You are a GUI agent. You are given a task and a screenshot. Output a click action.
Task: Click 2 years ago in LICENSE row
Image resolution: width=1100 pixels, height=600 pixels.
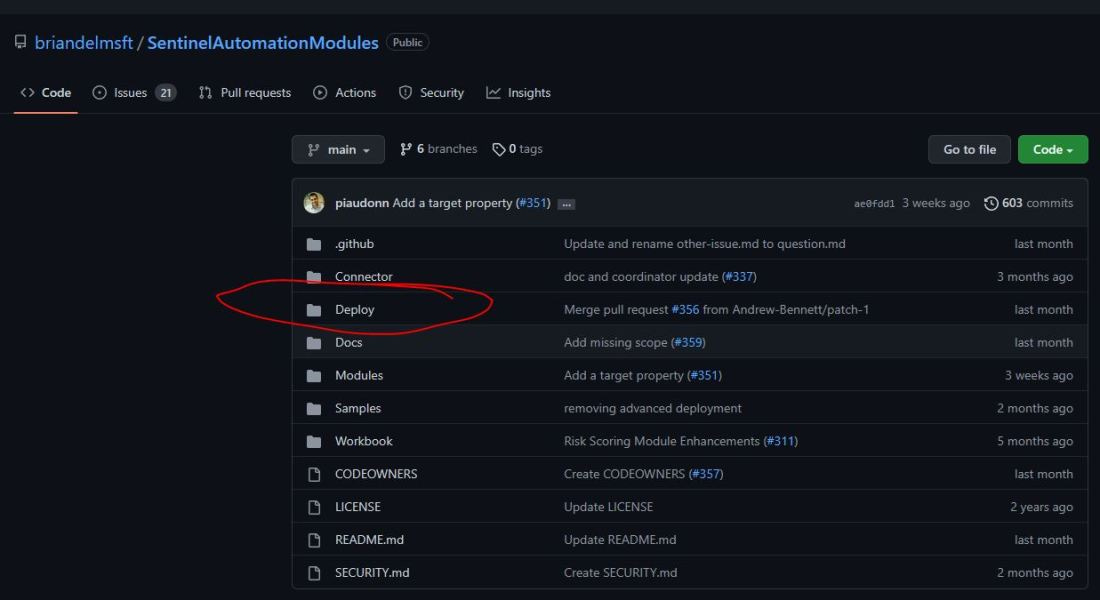pyautogui.click(x=1041, y=507)
